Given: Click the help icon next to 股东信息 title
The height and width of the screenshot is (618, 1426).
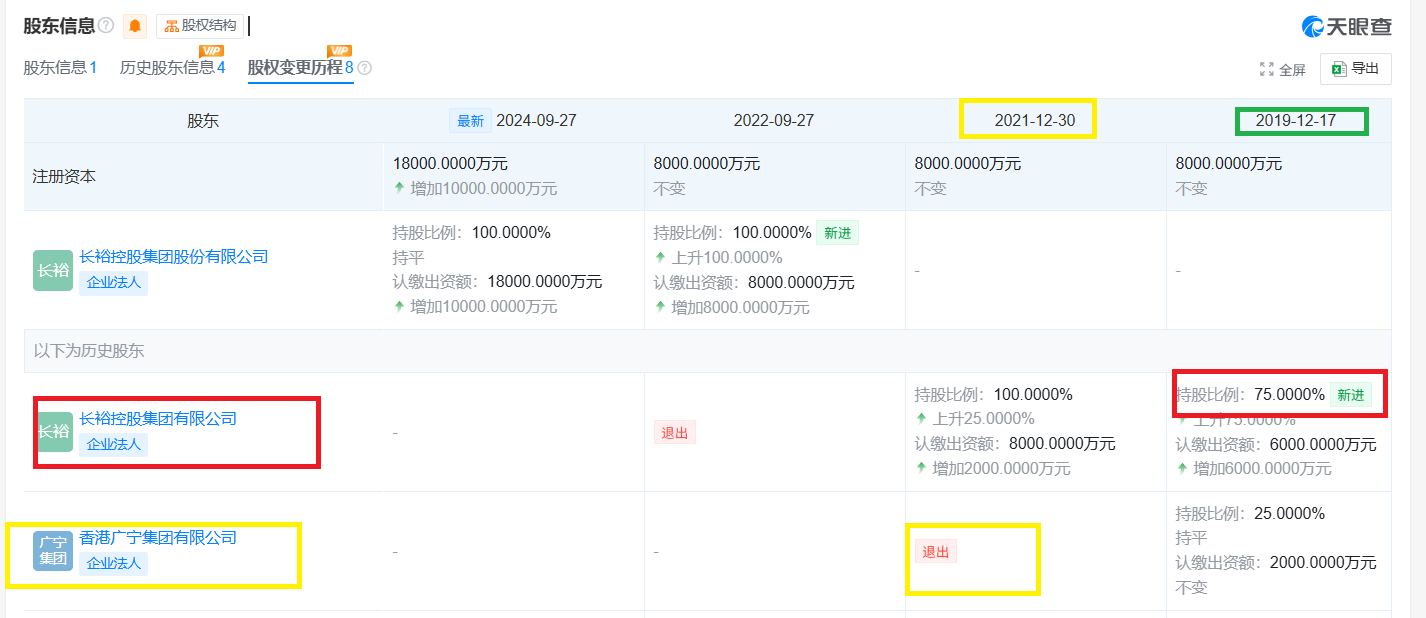Looking at the screenshot, I should [106, 26].
